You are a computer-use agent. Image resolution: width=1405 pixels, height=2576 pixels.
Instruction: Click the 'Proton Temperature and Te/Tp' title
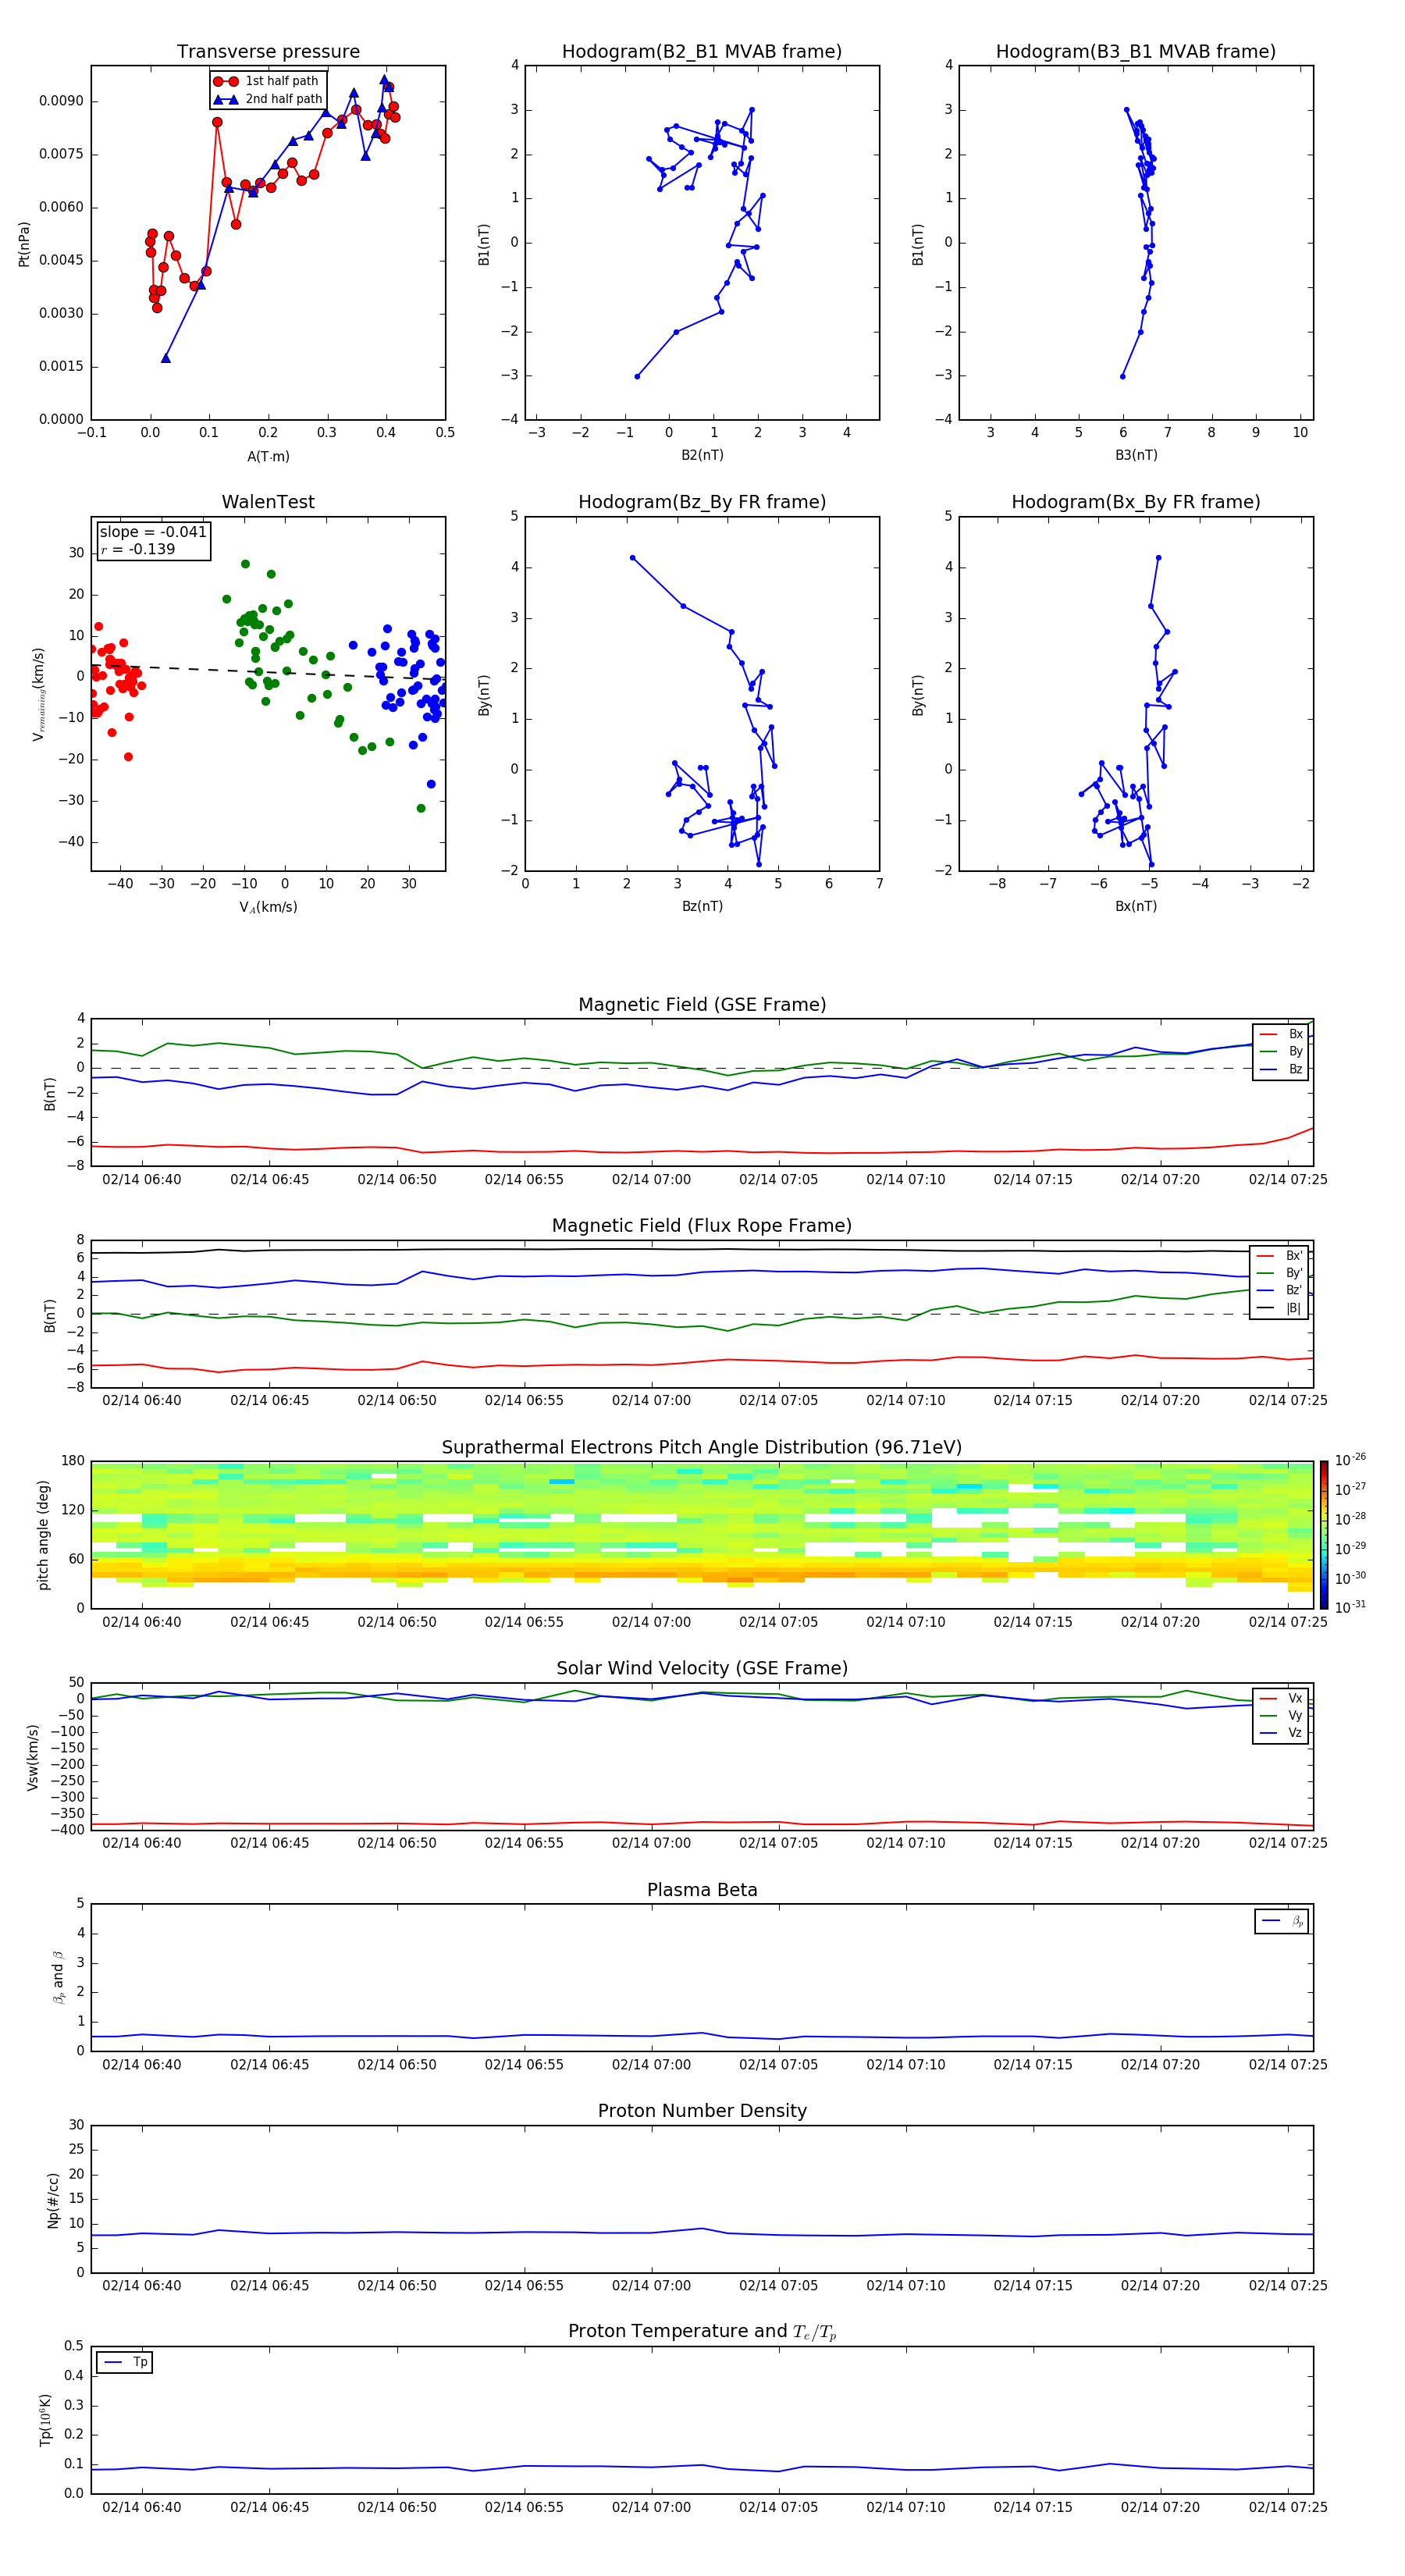pyautogui.click(x=702, y=2331)
